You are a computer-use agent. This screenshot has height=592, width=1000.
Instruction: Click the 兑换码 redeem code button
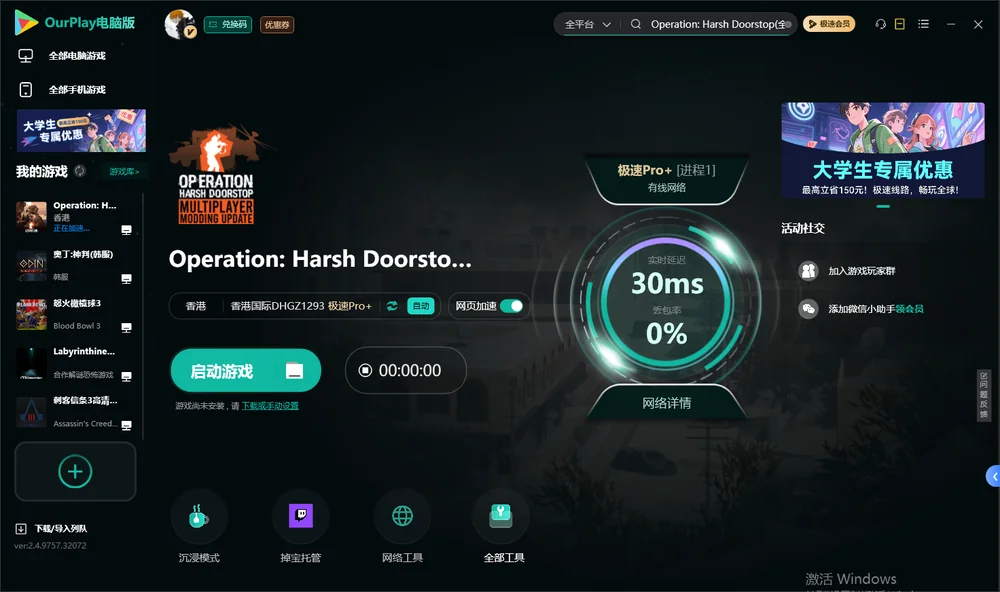(228, 25)
